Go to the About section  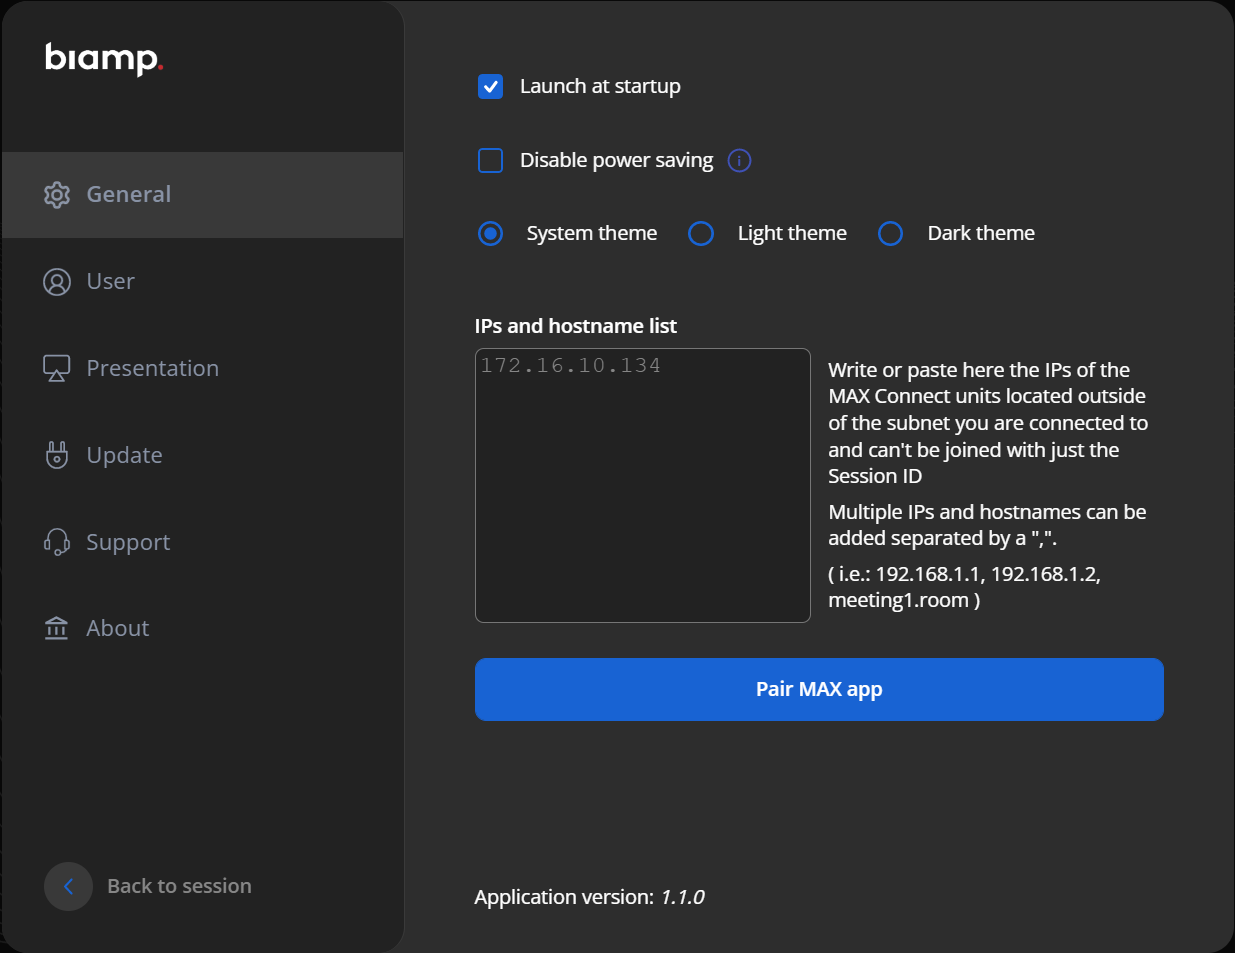coord(118,628)
